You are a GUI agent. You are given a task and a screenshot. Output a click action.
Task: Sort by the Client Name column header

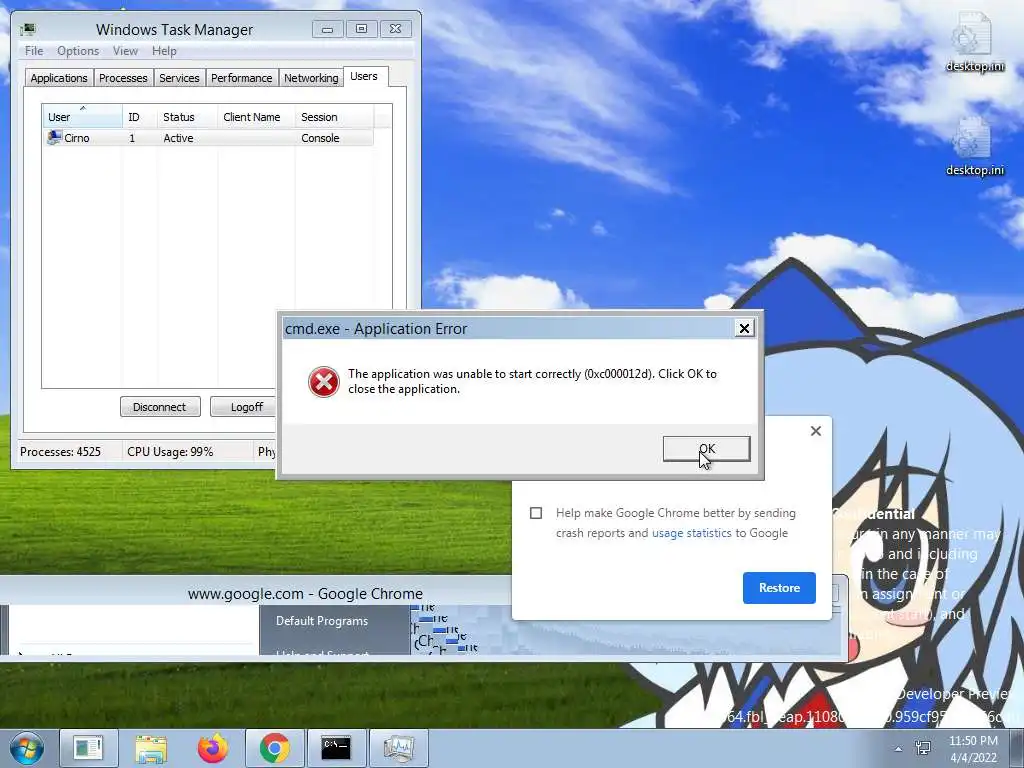pyautogui.click(x=256, y=117)
